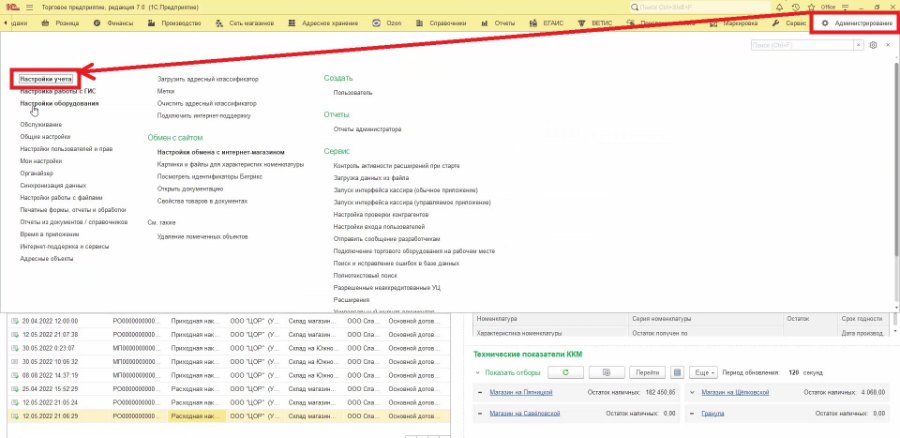Image resolution: width=900 pixels, height=438 pixels.
Task: Click the Срок годности column header
Action: [x=861, y=318]
